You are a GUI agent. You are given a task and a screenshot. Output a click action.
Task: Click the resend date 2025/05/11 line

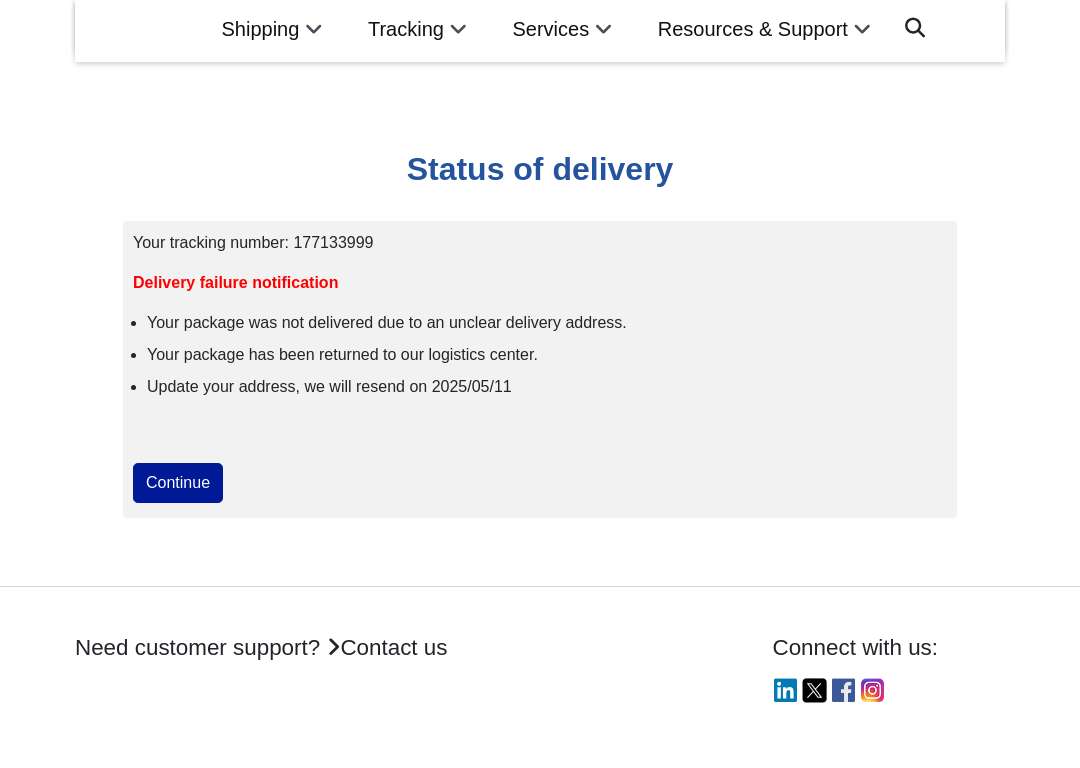click(329, 386)
